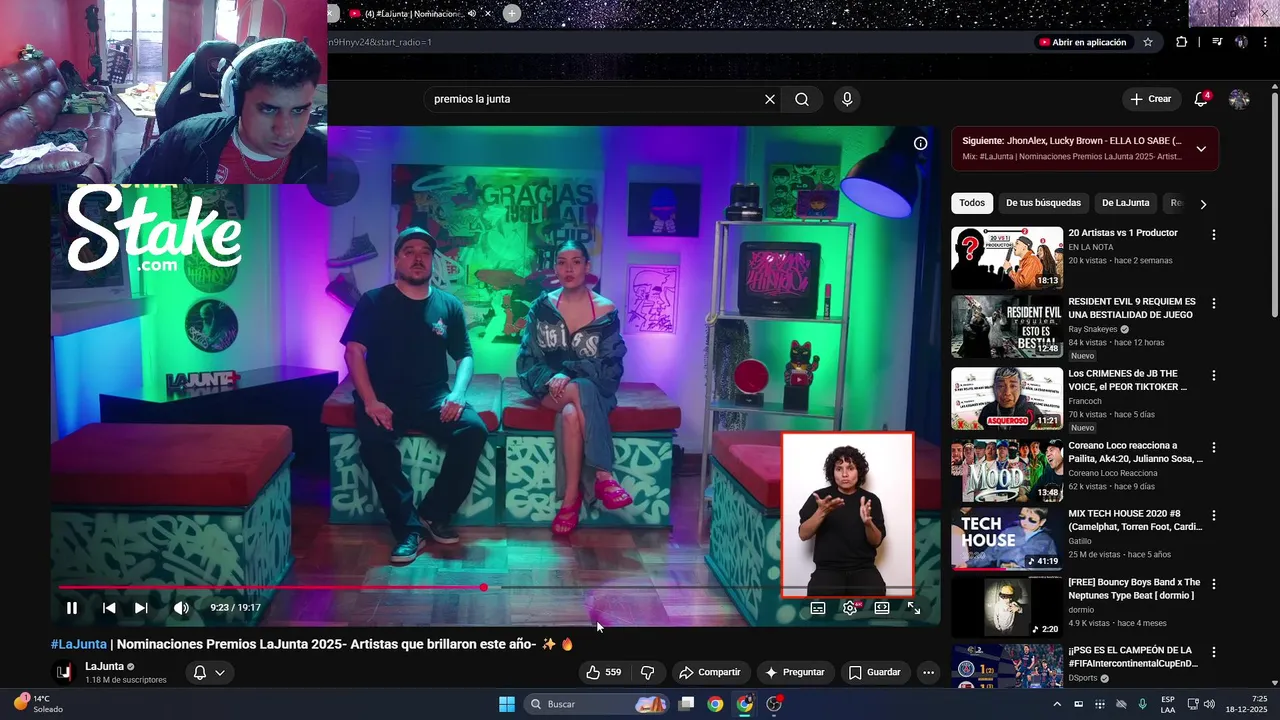
Task: Switch player to theater mode
Action: [882, 608]
